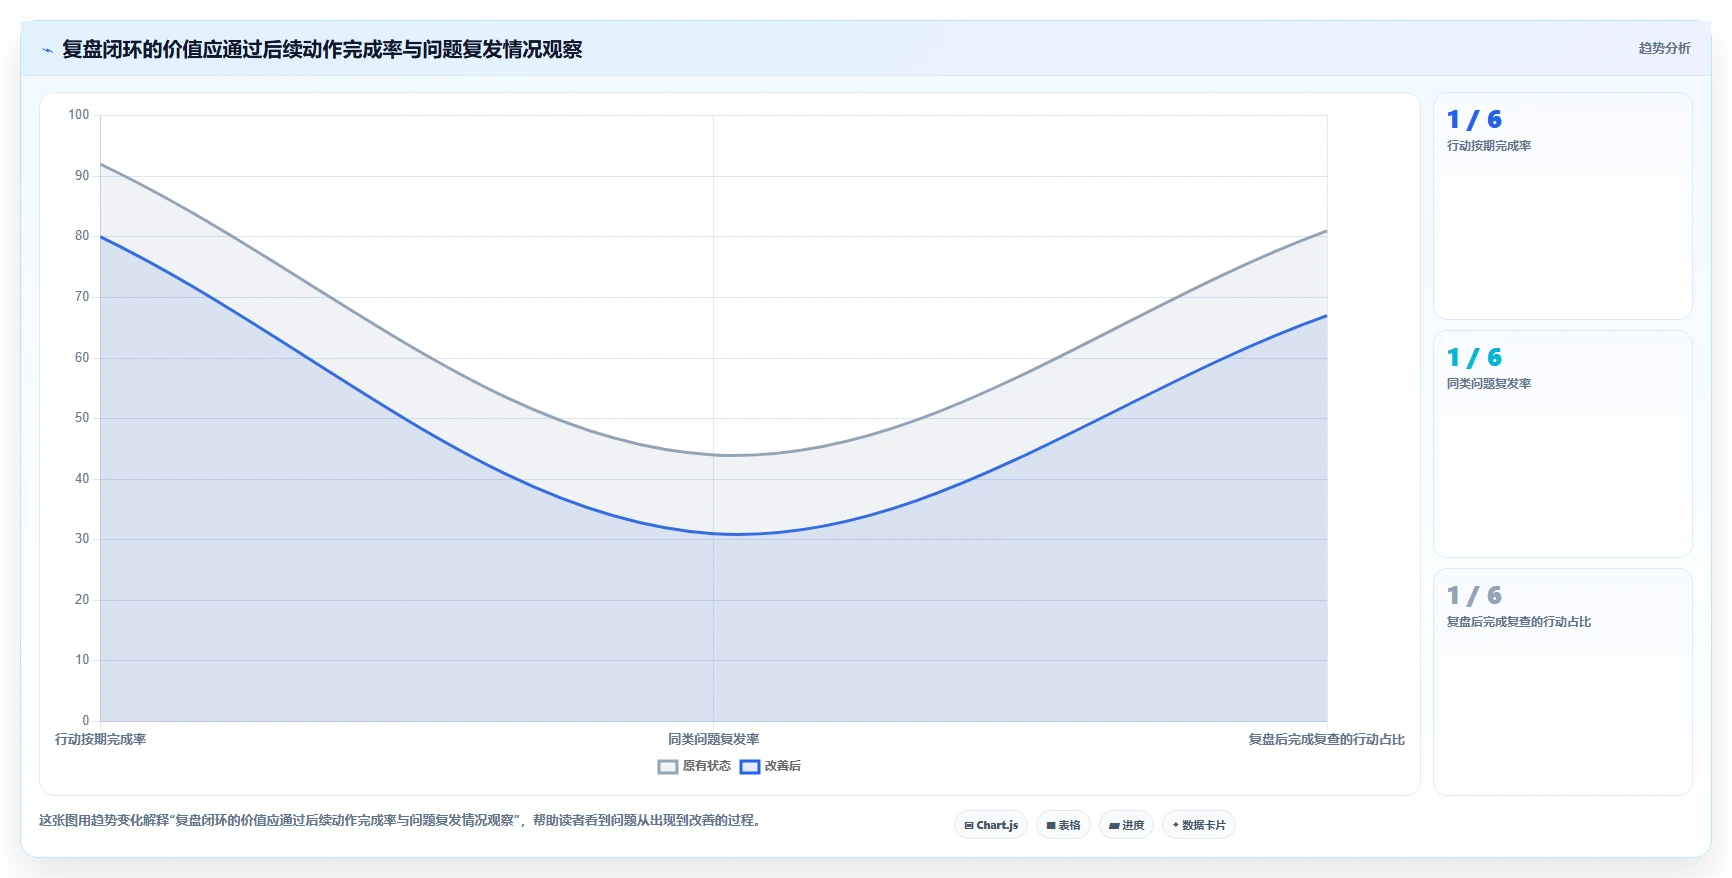Click the teal 1 / 6 value in second card
This screenshot has height=878, width=1732.
point(1474,358)
